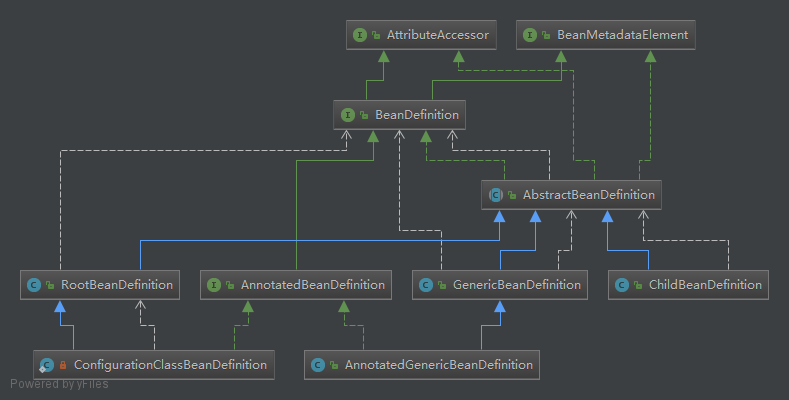Click class icon on ConfigurationClassBeanDefinition node
This screenshot has width=789, height=400.
point(46,365)
